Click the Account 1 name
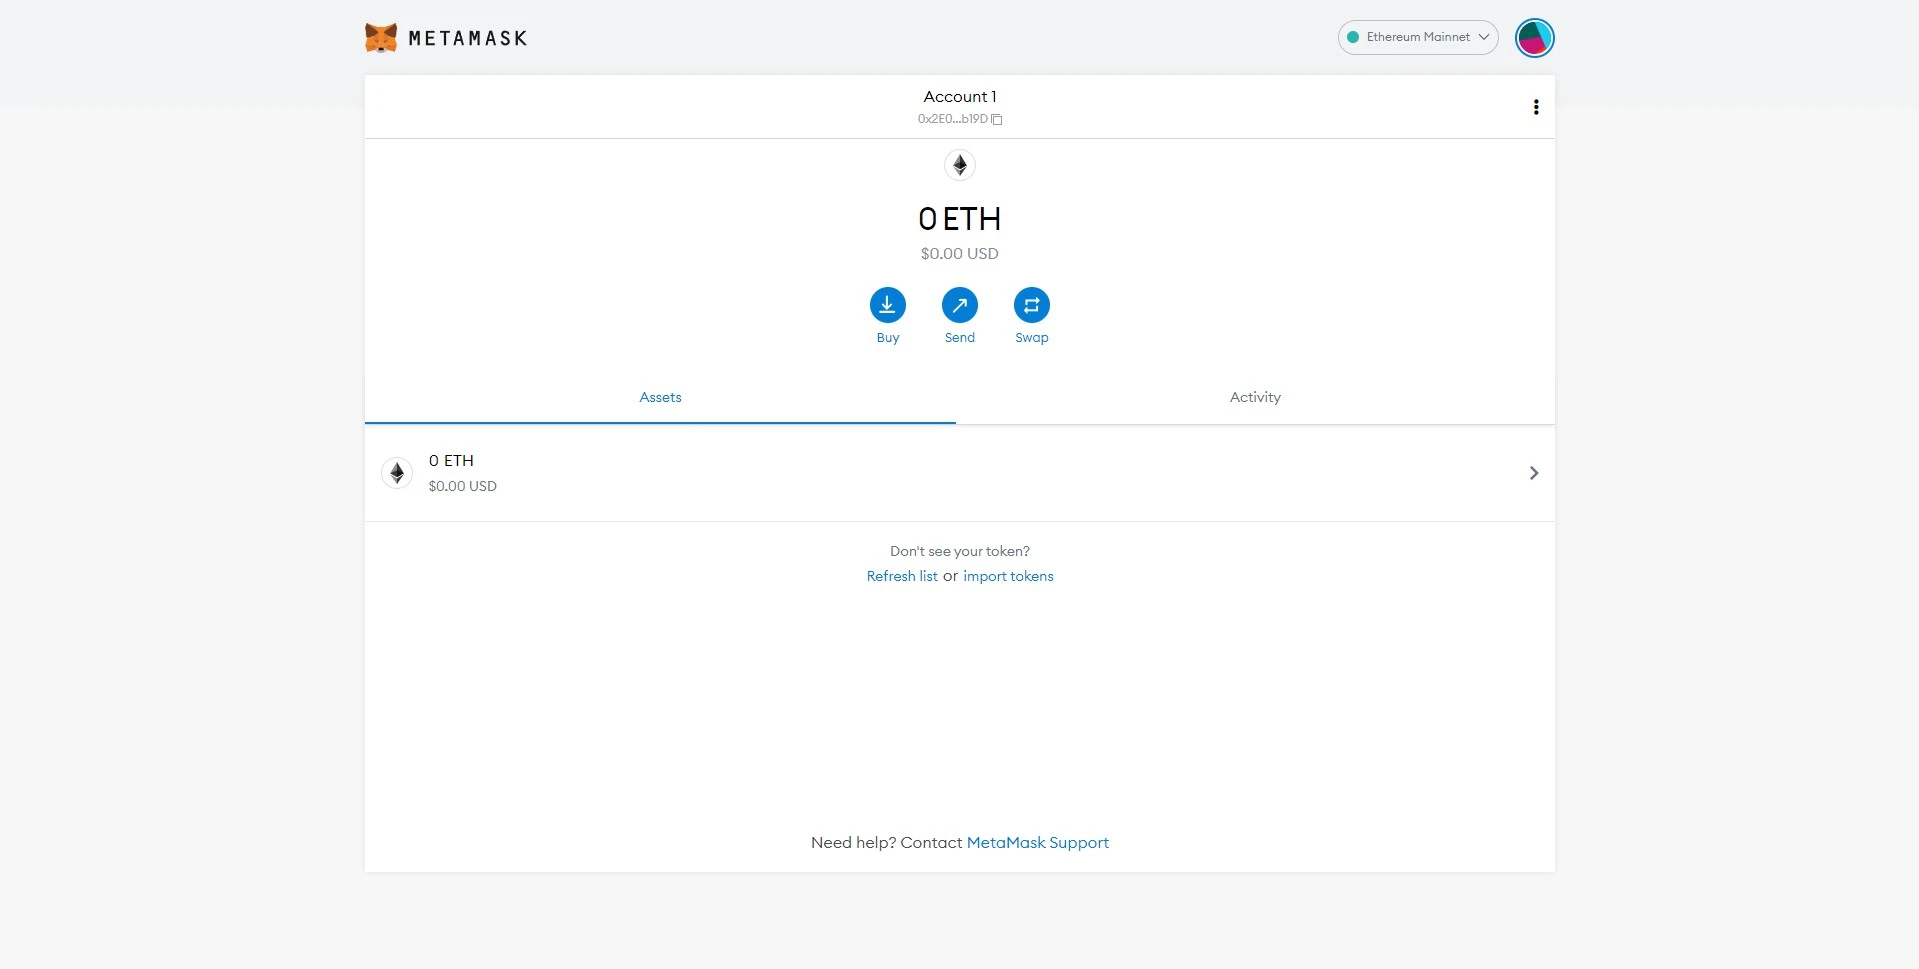 coord(960,97)
